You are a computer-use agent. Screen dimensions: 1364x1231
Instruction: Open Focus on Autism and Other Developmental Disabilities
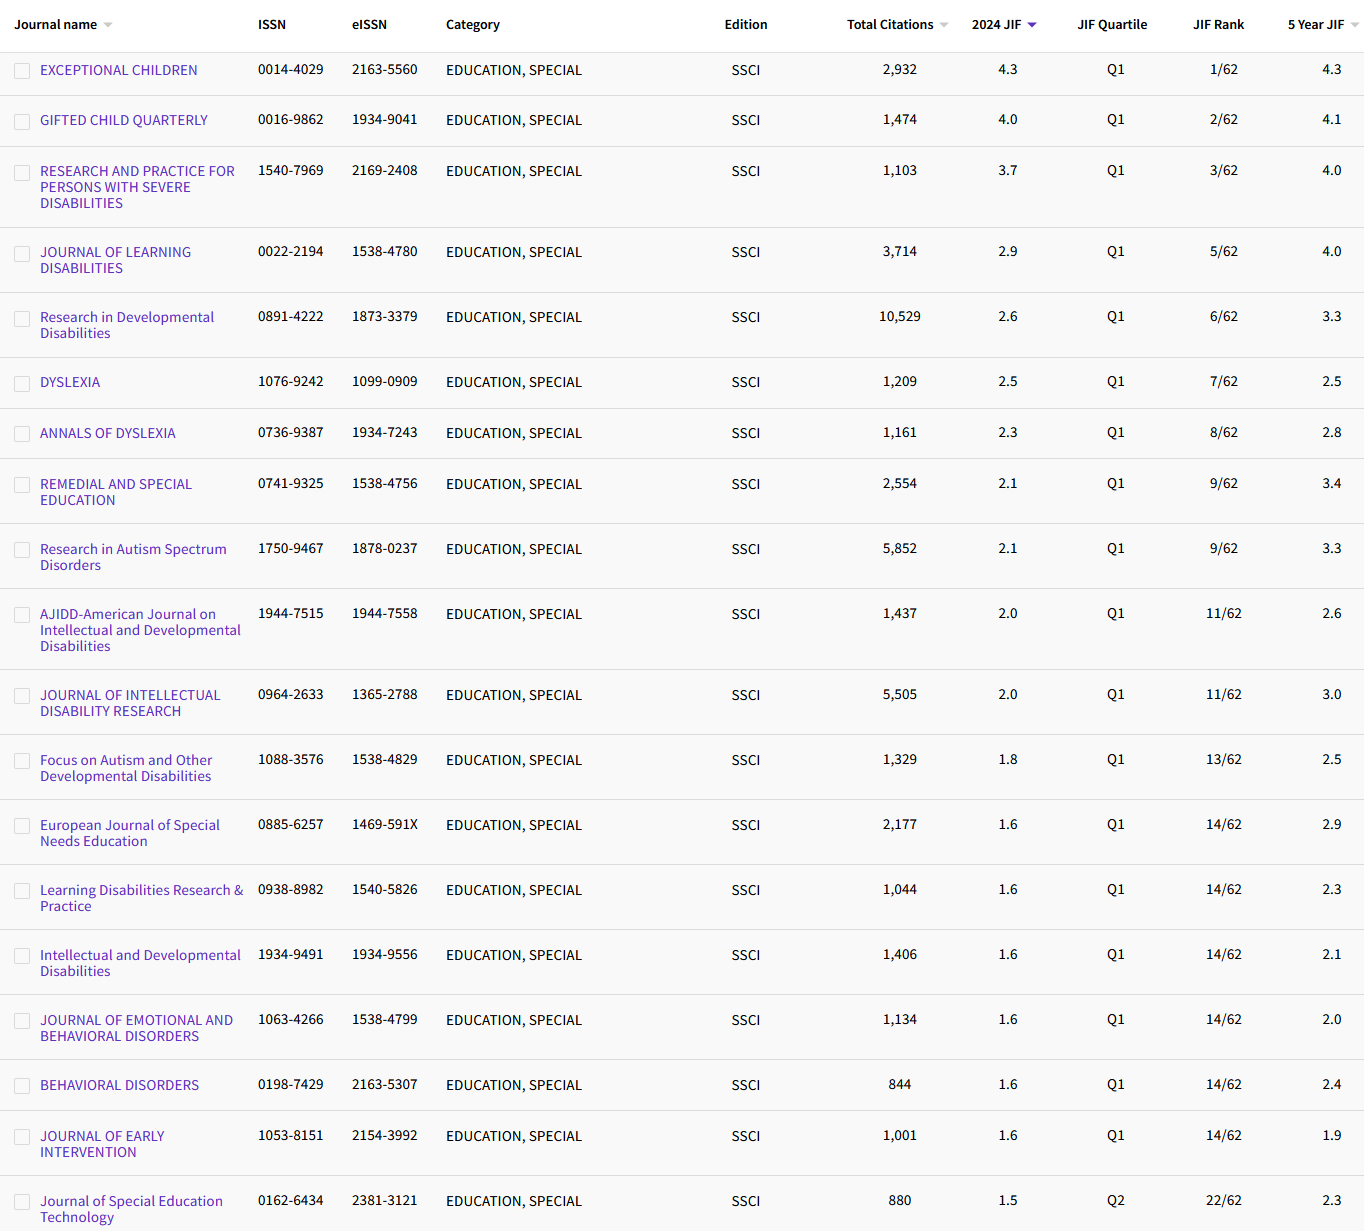coord(126,768)
